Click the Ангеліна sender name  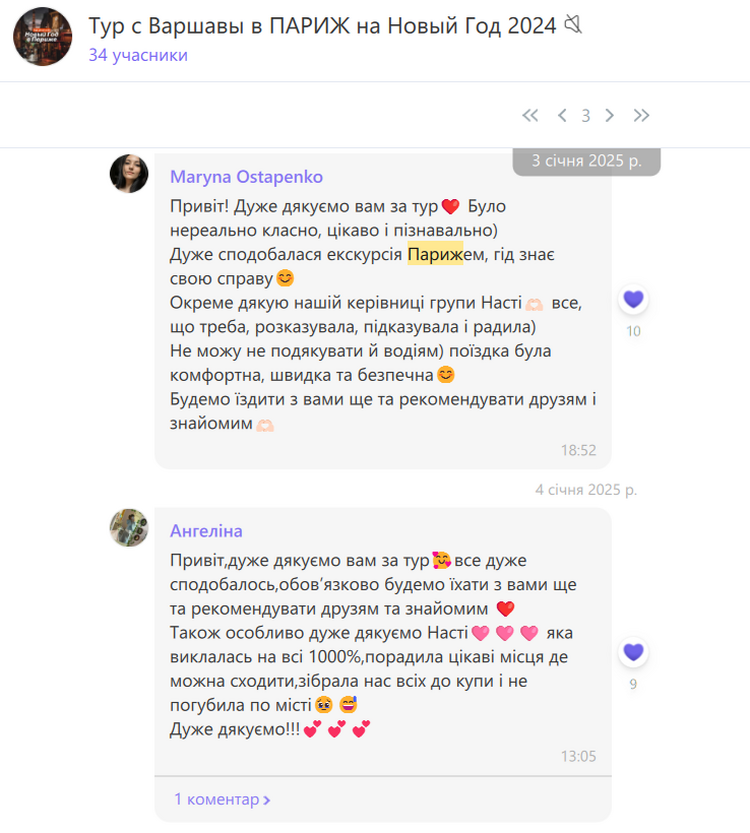pos(206,531)
